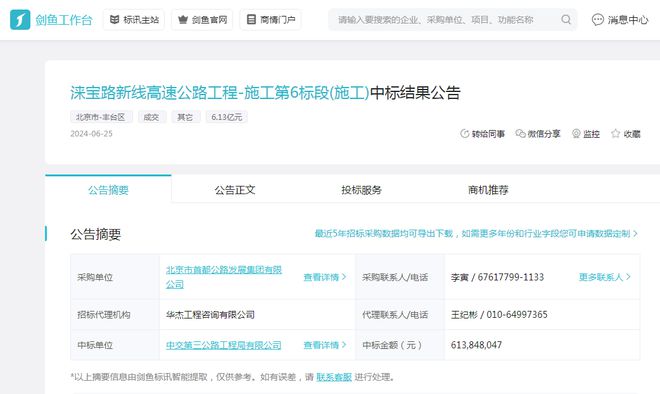Screen dimensions: 660x394
Task: Click the 招标代理机构 label cell
Action: pos(115,315)
